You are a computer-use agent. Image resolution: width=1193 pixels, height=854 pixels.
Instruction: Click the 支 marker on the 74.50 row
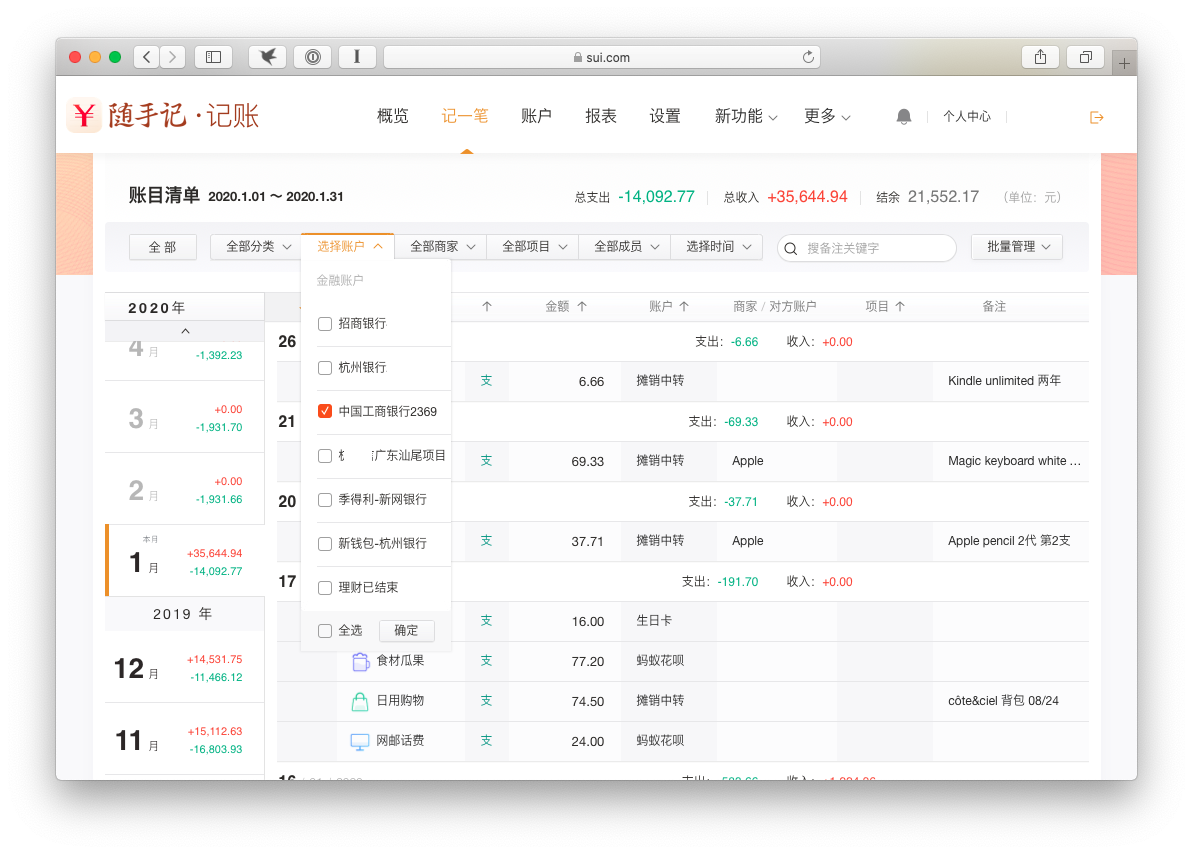pos(486,700)
